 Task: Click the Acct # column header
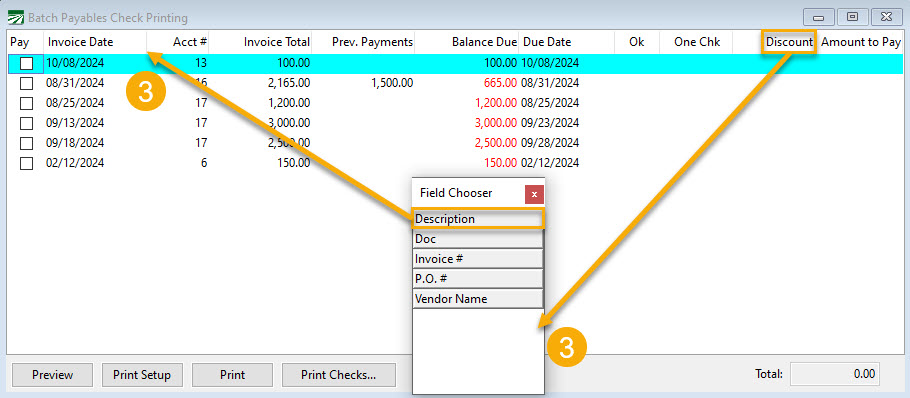point(178,42)
